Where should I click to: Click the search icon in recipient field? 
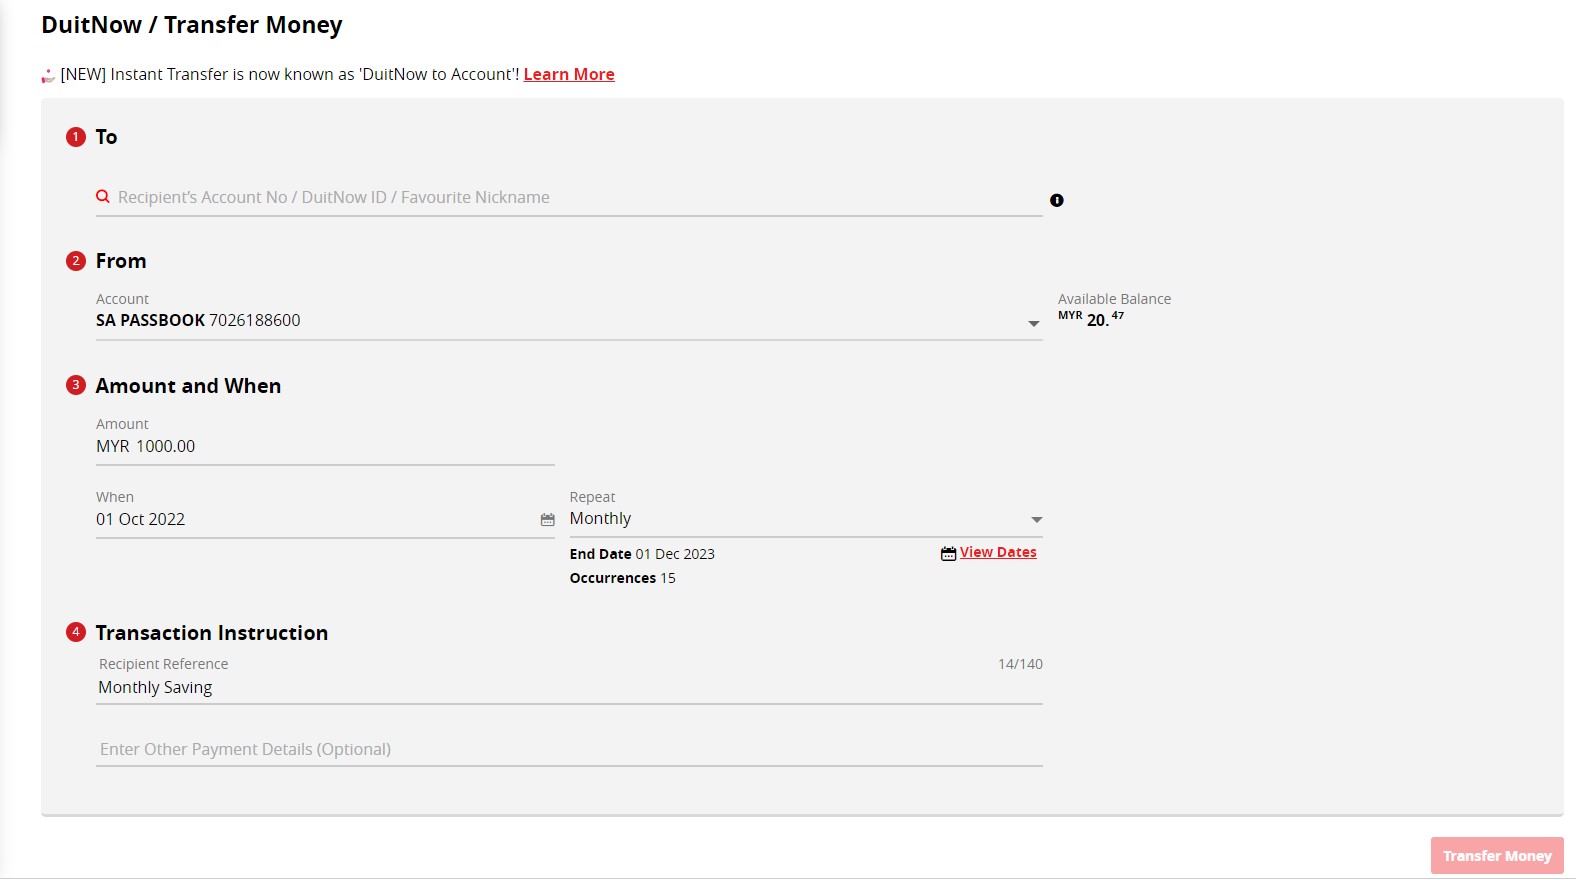pyautogui.click(x=103, y=197)
